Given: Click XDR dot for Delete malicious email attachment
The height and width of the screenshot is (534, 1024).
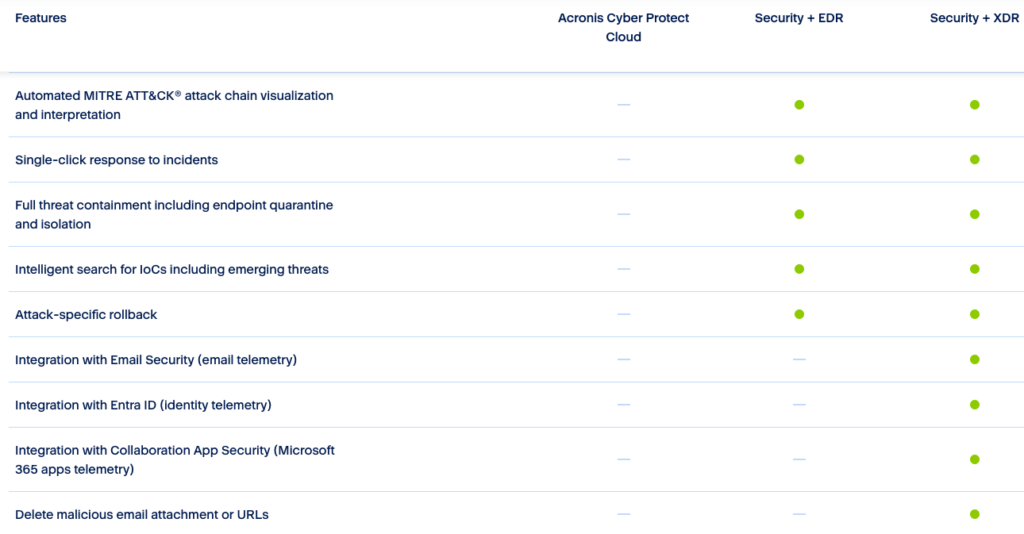Looking at the screenshot, I should tap(974, 514).
